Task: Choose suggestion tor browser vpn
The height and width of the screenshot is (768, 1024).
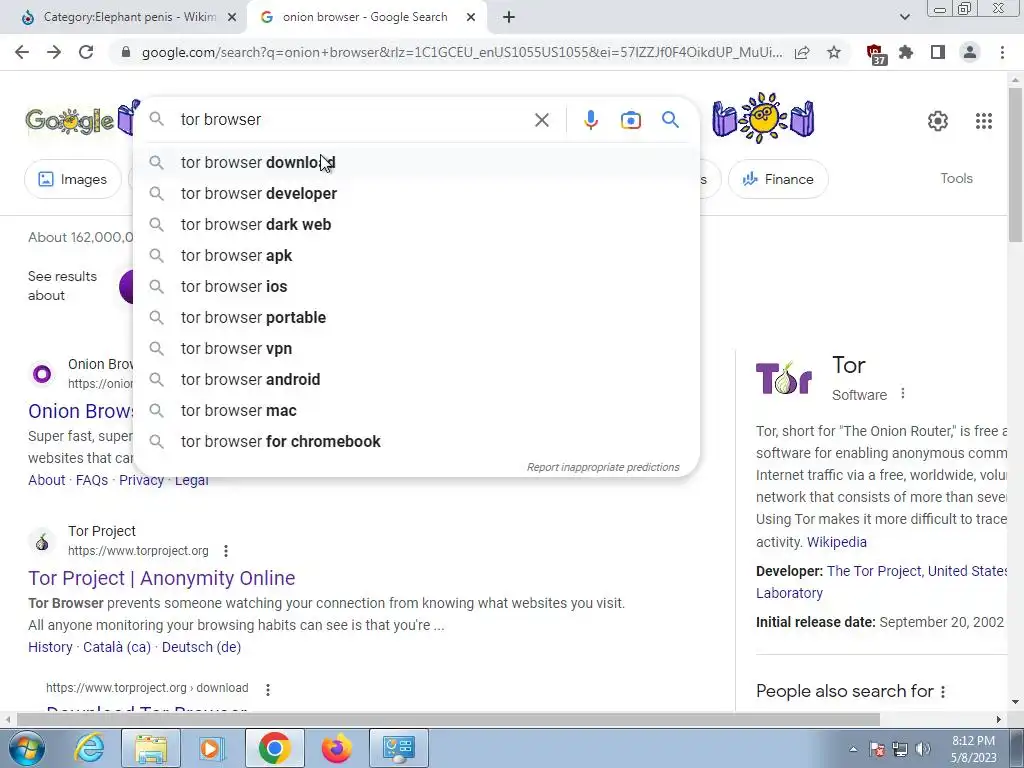Action: 416,349
